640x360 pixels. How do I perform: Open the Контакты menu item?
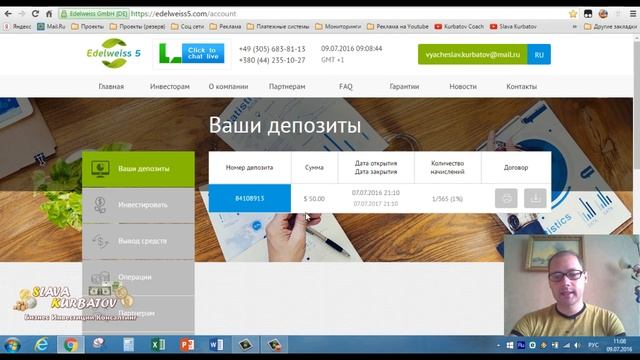521,87
